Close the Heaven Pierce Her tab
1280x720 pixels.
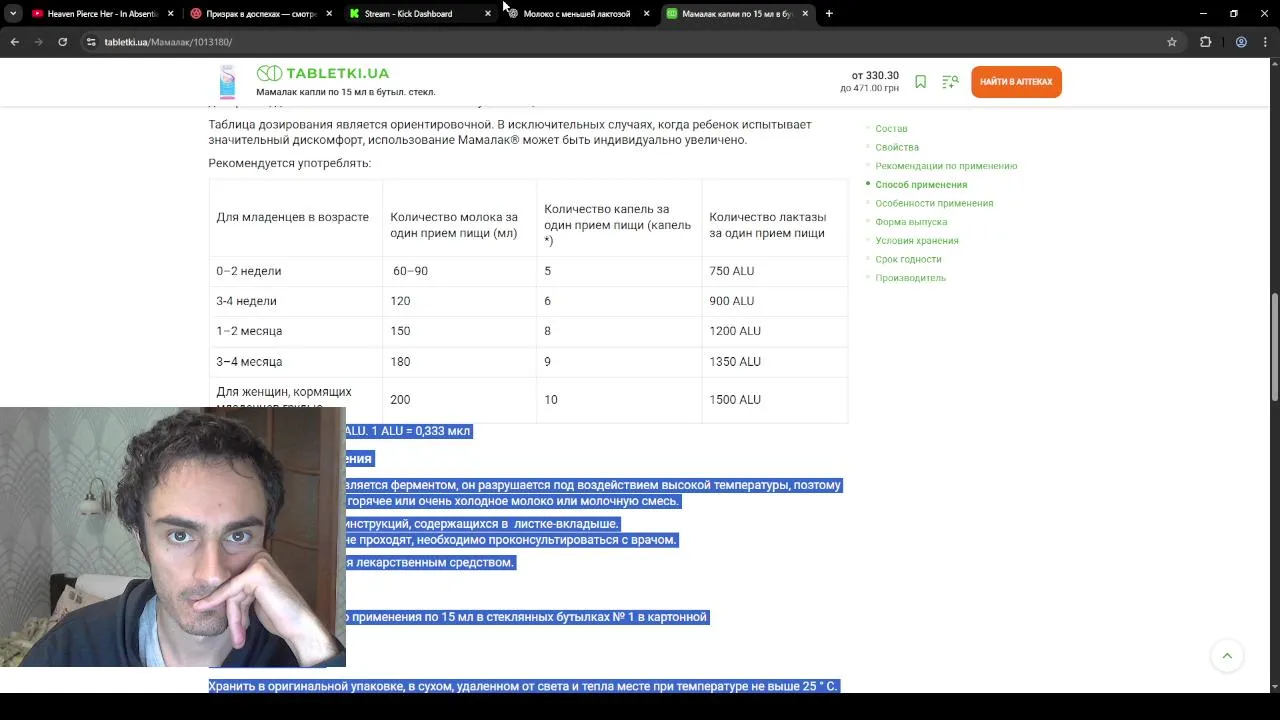(170, 14)
